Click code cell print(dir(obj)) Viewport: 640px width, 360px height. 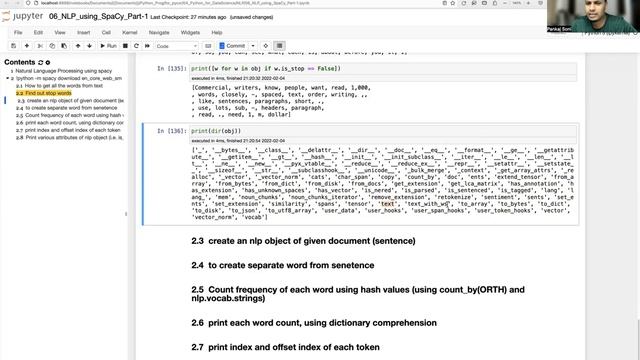click(383, 131)
